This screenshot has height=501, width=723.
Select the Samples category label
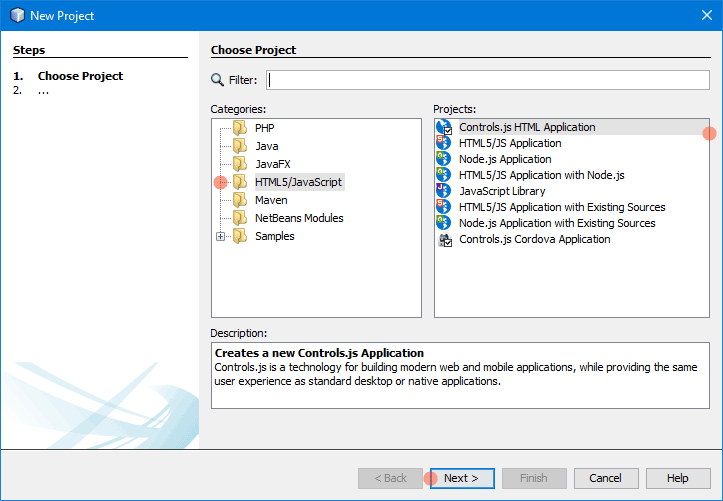click(x=274, y=236)
